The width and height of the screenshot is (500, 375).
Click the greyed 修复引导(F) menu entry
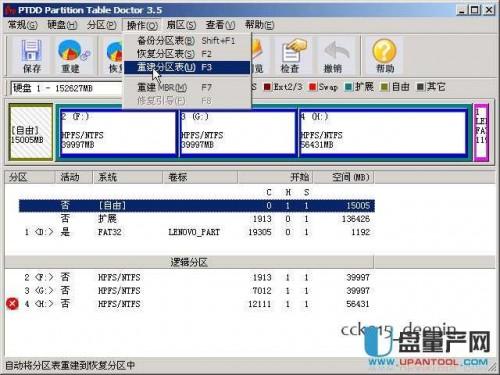coord(187,100)
